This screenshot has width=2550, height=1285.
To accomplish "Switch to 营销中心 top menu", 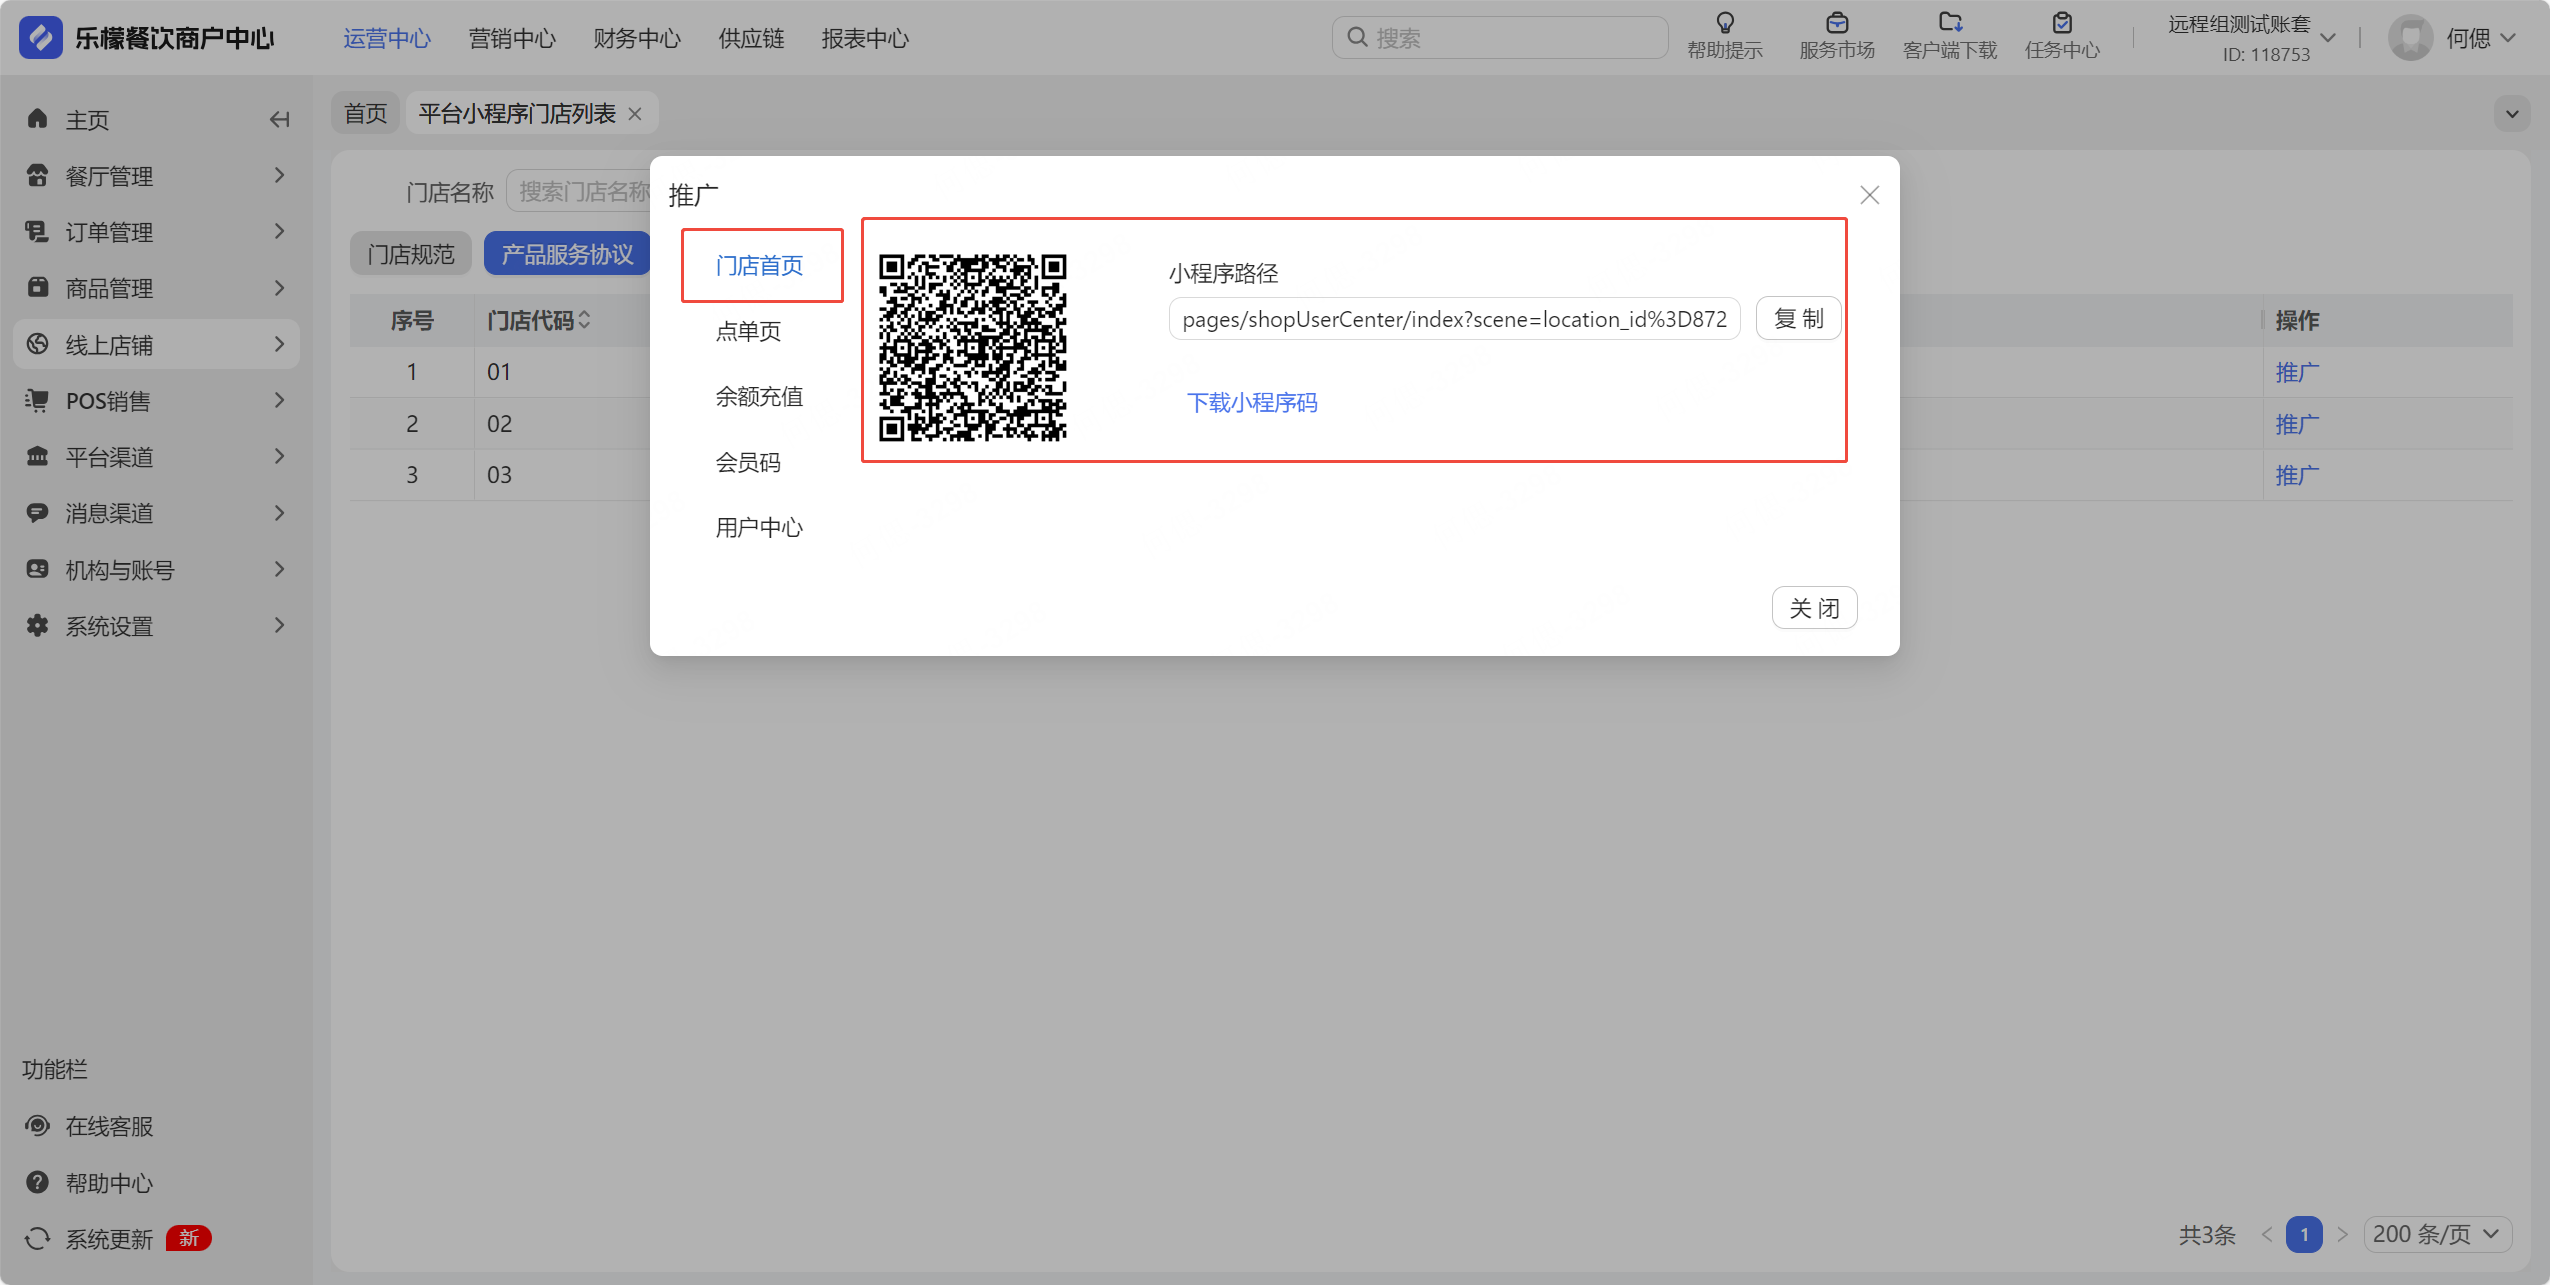I will 512,38.
